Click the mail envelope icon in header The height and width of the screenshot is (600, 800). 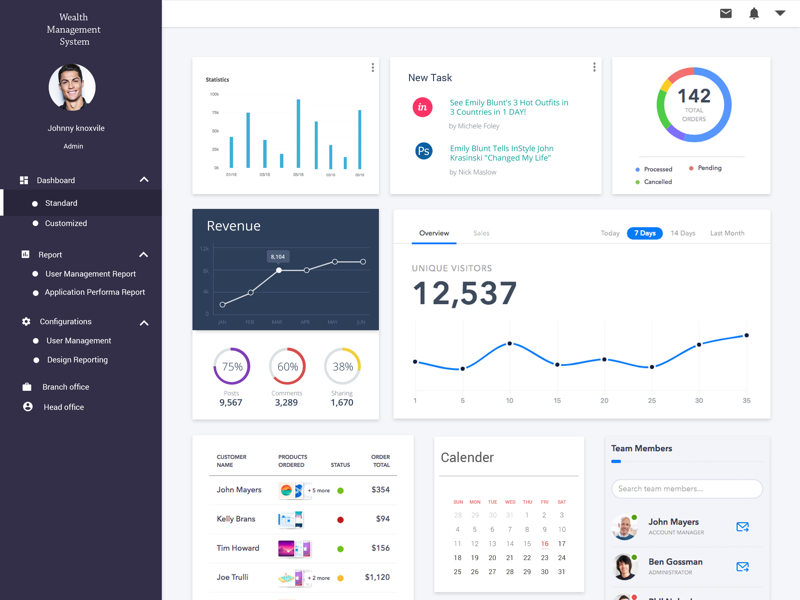725,13
